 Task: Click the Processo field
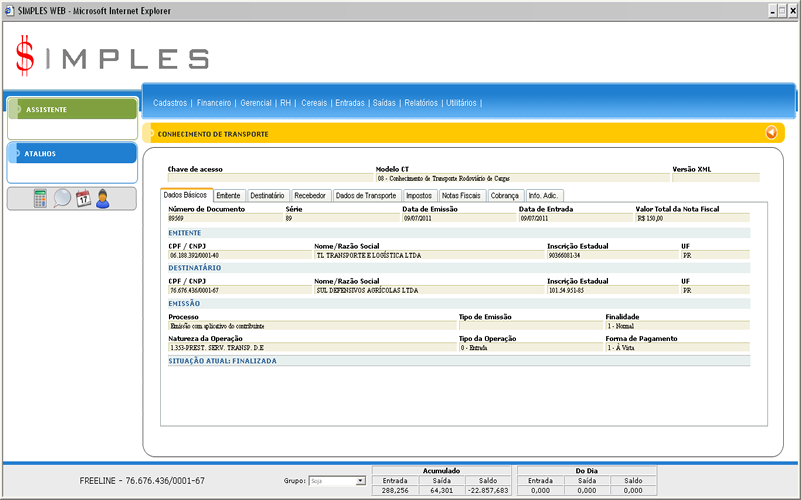[x=312, y=326]
